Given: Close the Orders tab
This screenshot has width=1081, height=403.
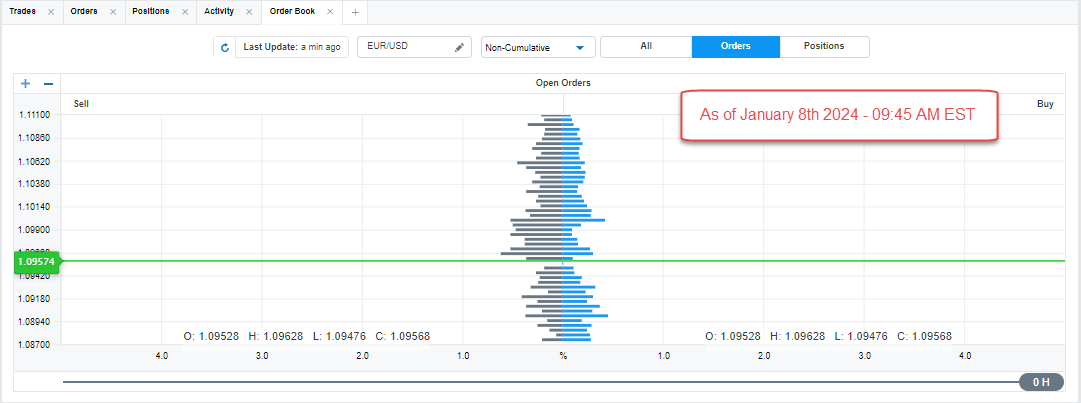Looking at the screenshot, I should tap(113, 12).
